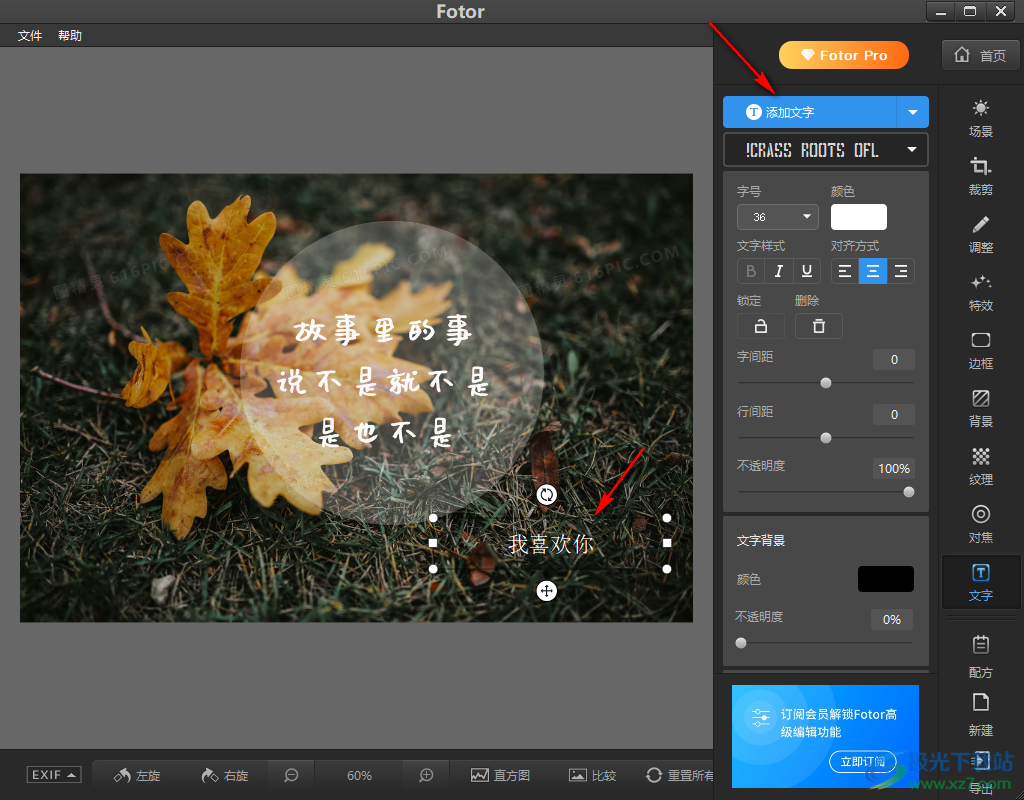Select the 裁剪 crop tool
This screenshot has height=800, width=1024.
click(x=980, y=175)
